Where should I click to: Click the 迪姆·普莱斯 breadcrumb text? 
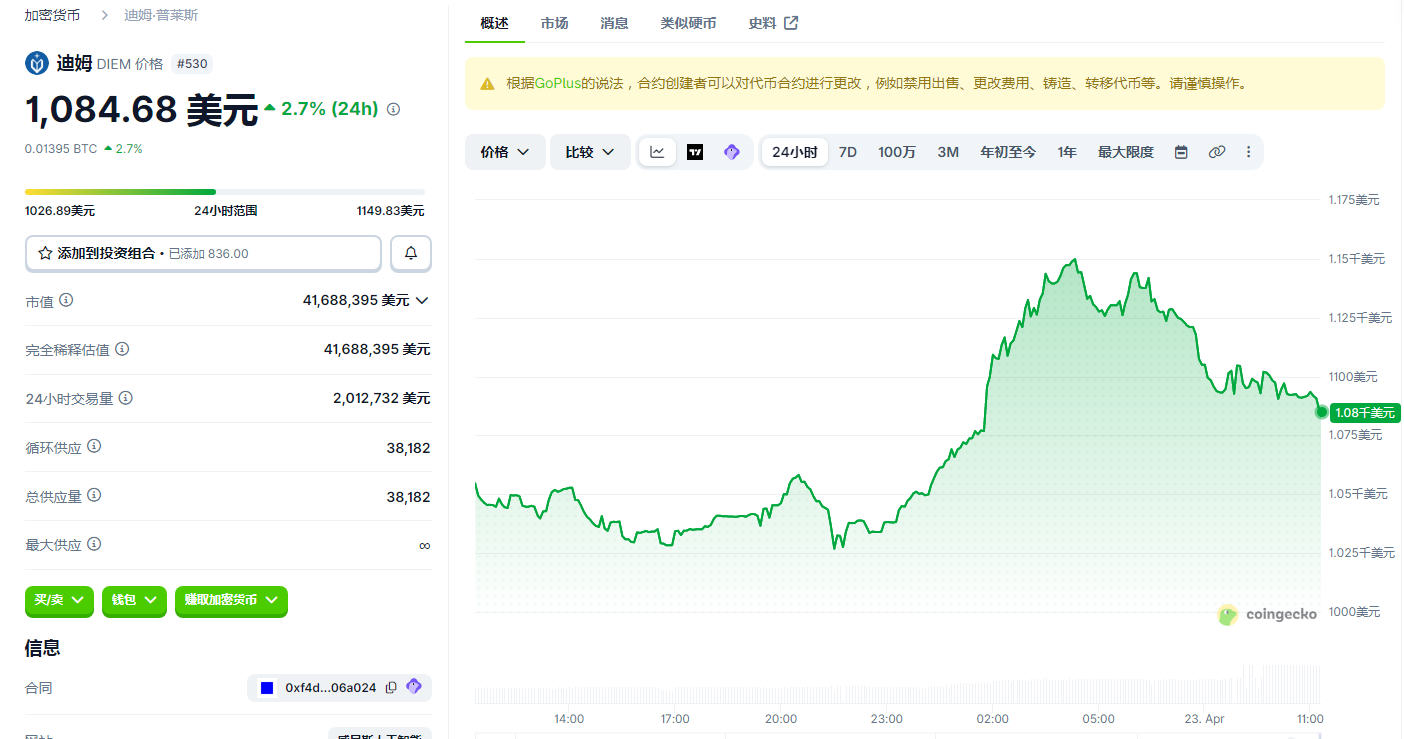point(162,15)
